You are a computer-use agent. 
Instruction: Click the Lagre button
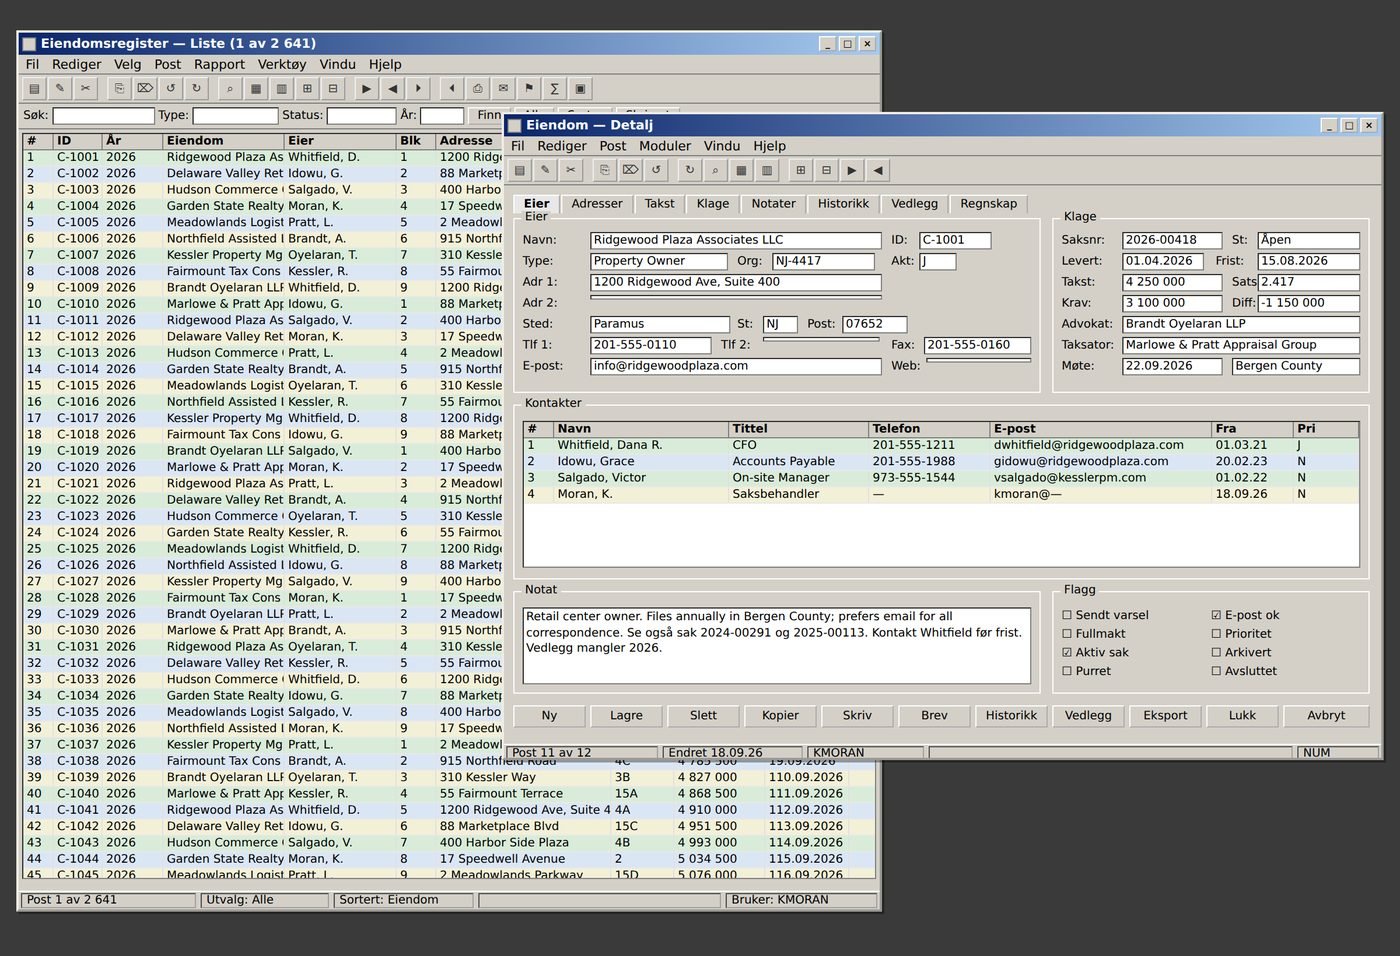point(626,716)
